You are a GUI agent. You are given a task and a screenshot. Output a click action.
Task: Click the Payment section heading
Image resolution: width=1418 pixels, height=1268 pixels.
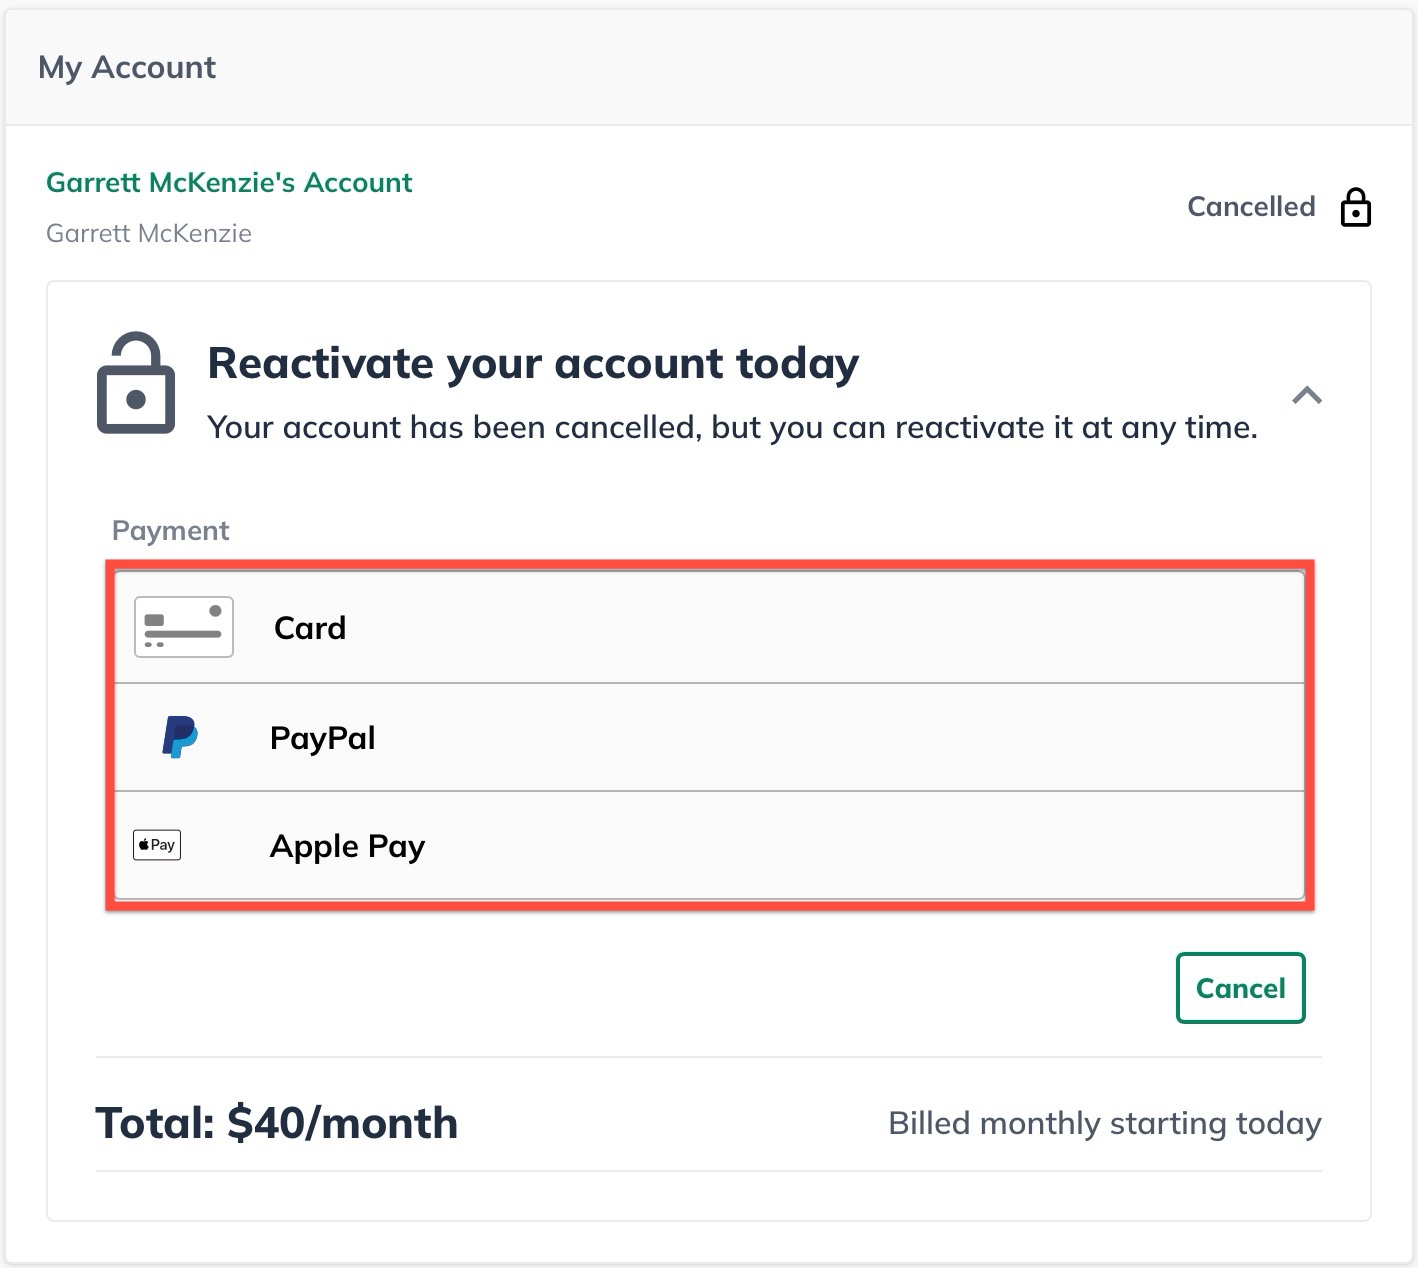(x=170, y=530)
